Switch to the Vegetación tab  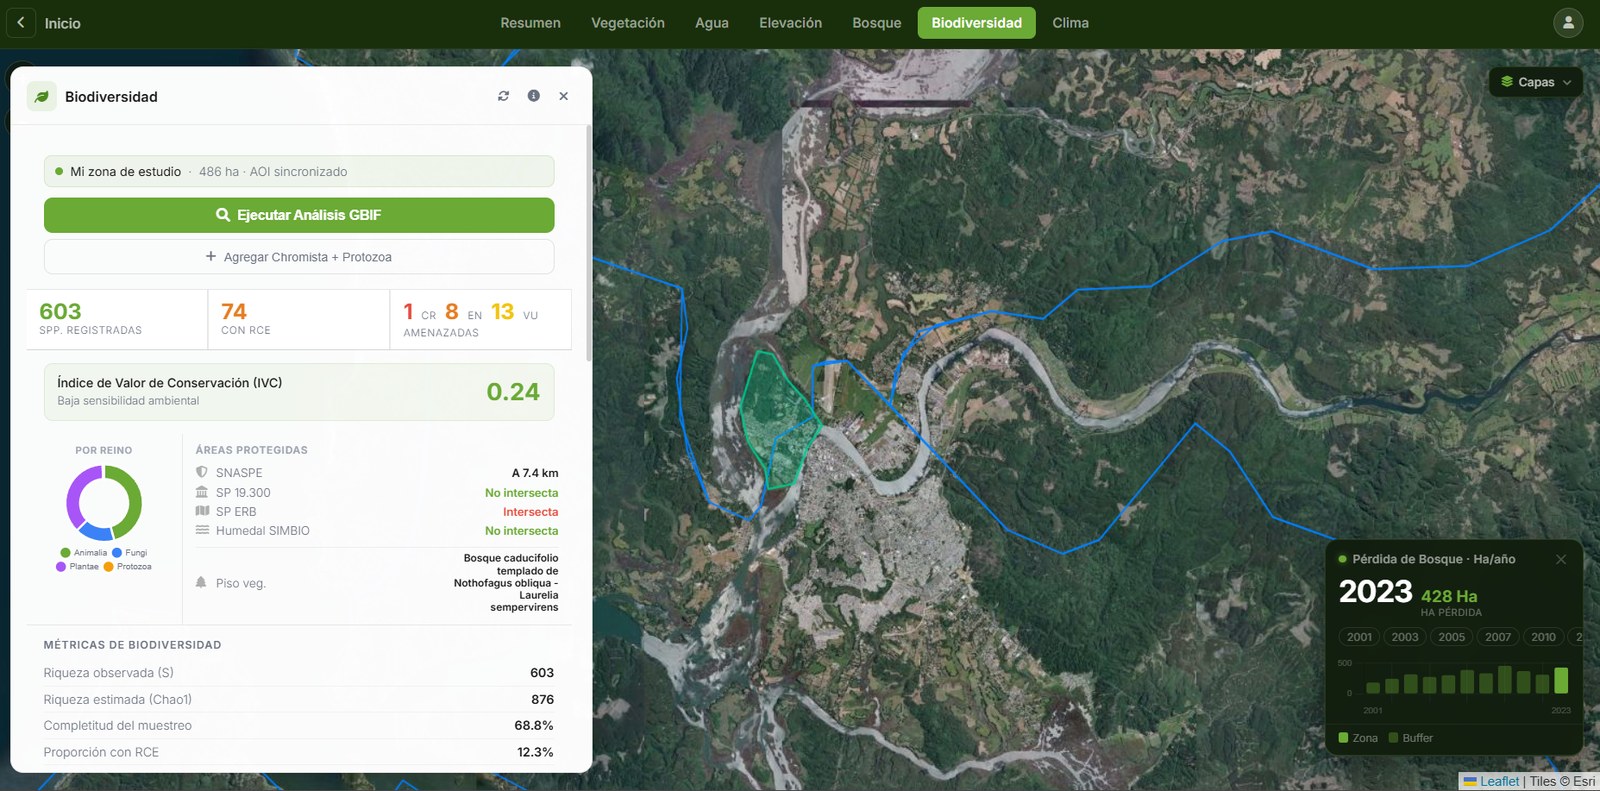(628, 22)
